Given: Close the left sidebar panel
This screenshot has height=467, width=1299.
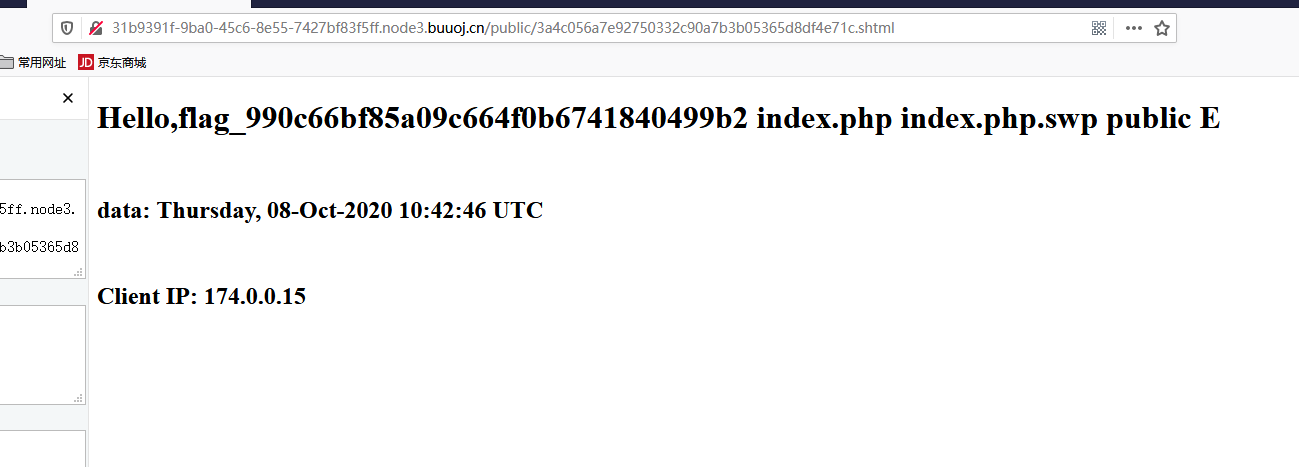Looking at the screenshot, I should pyautogui.click(x=68, y=98).
